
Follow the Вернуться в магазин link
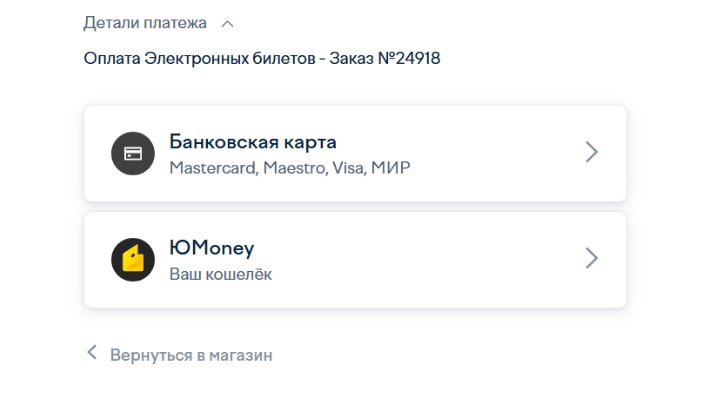click(x=190, y=355)
